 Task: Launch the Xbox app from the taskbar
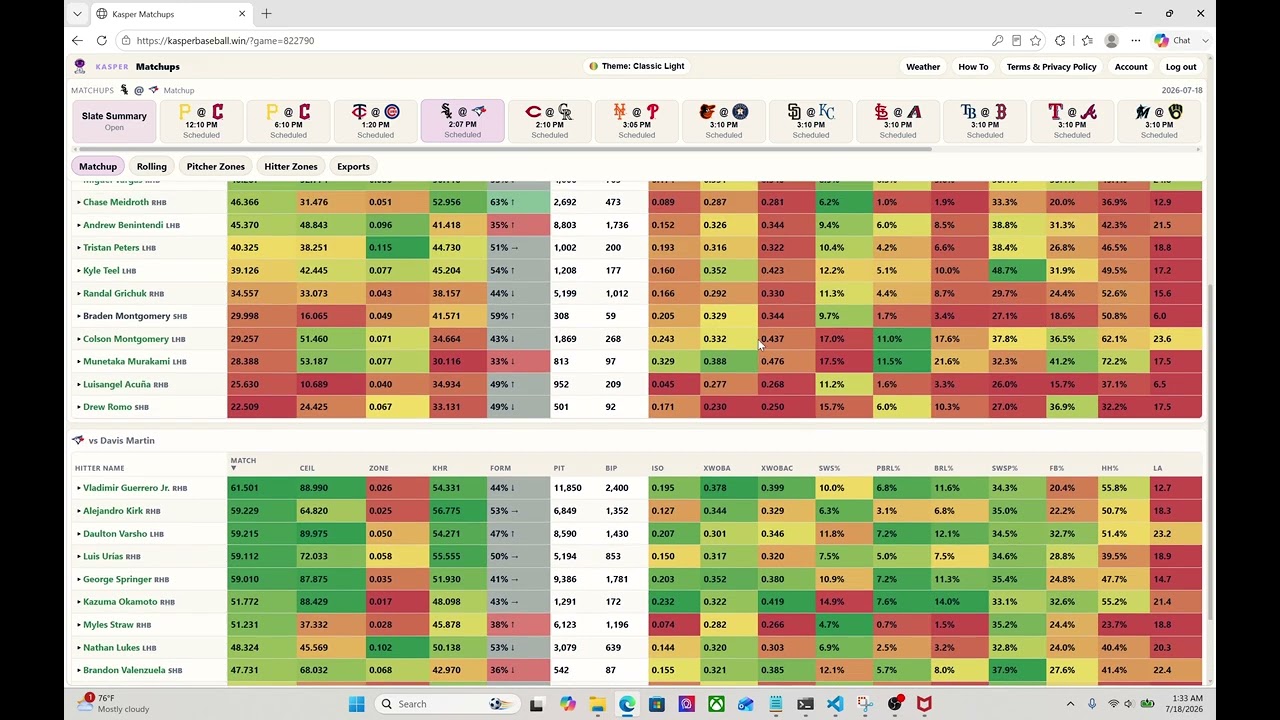pos(716,704)
